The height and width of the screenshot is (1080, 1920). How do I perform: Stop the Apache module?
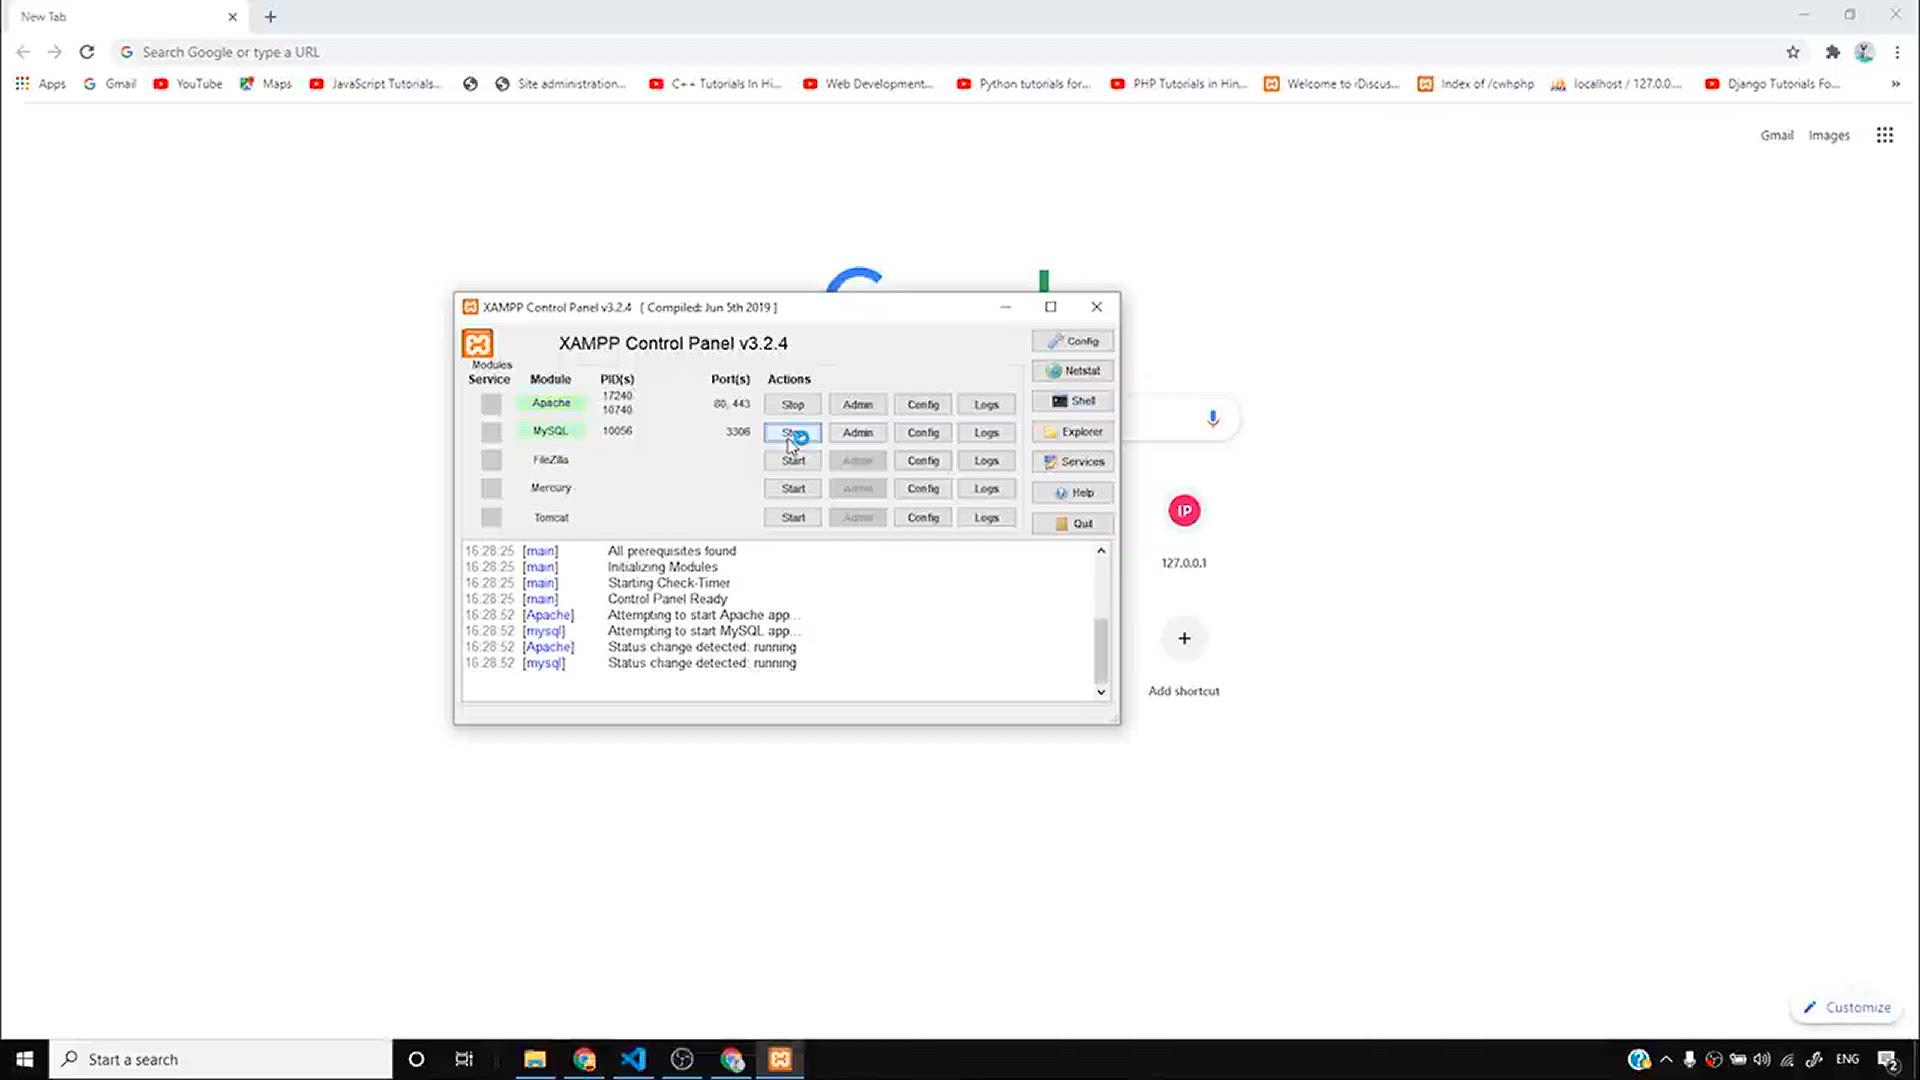click(793, 405)
